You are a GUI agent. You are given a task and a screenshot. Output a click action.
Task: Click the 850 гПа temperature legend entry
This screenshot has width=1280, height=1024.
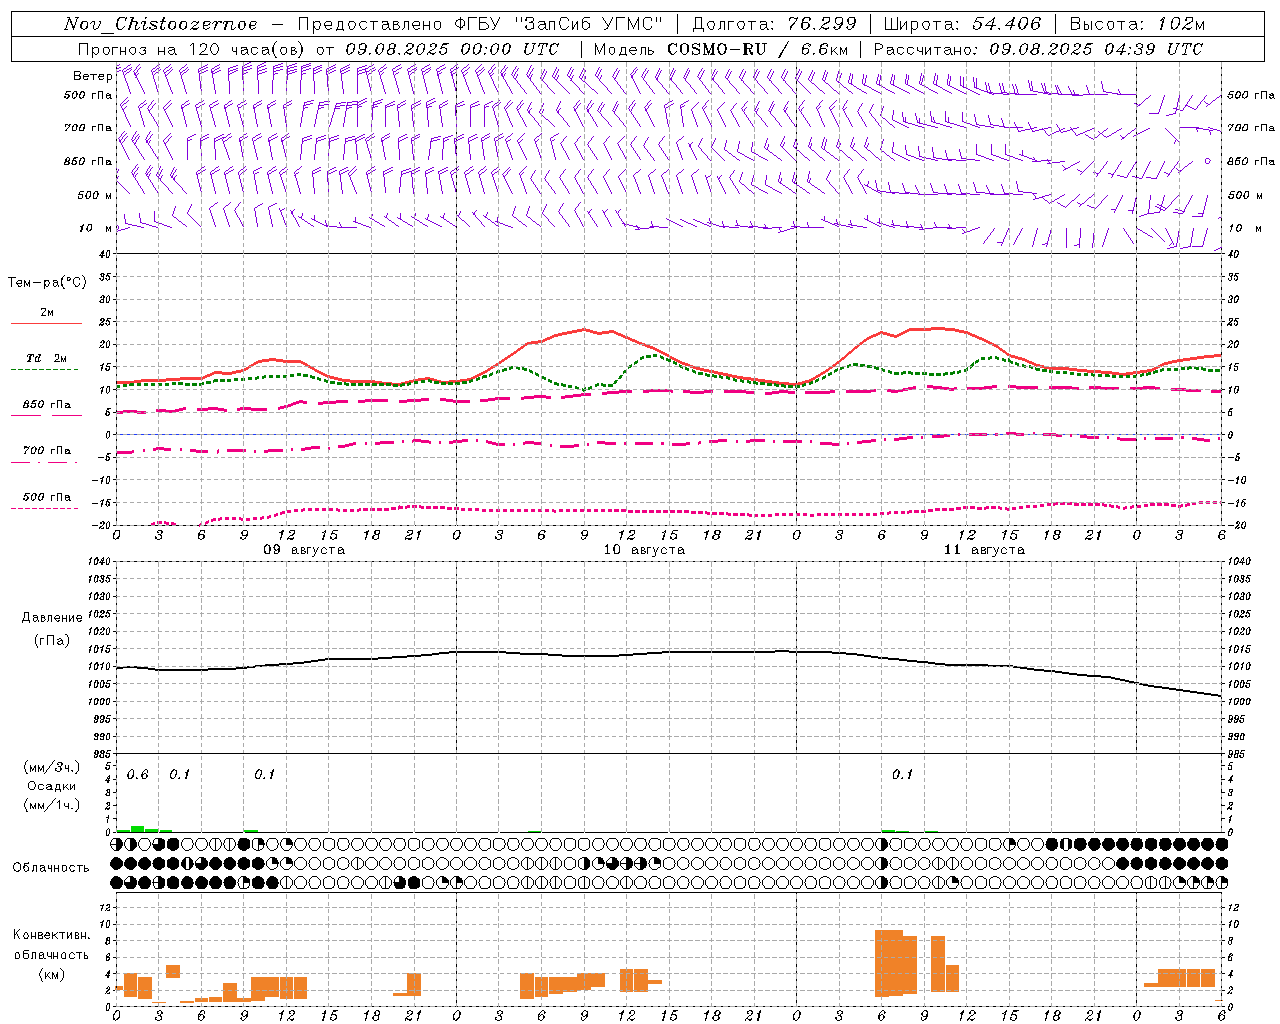47,405
